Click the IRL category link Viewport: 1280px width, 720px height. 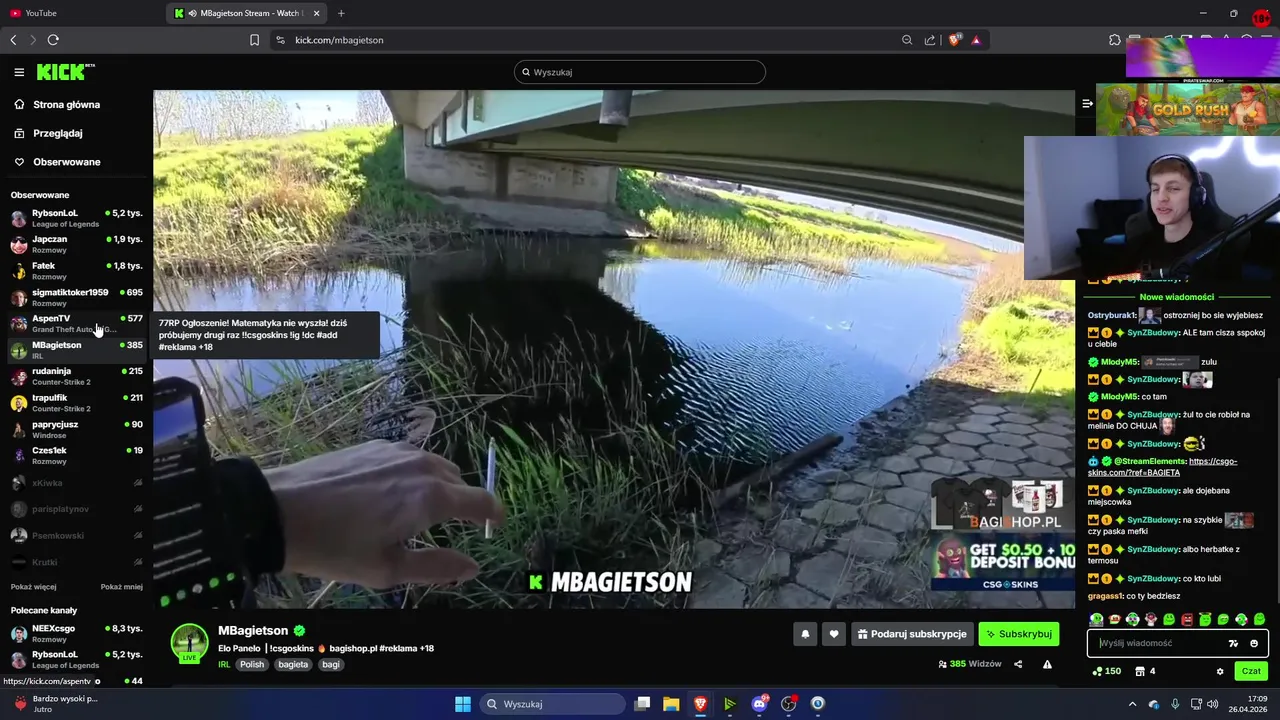click(x=224, y=664)
